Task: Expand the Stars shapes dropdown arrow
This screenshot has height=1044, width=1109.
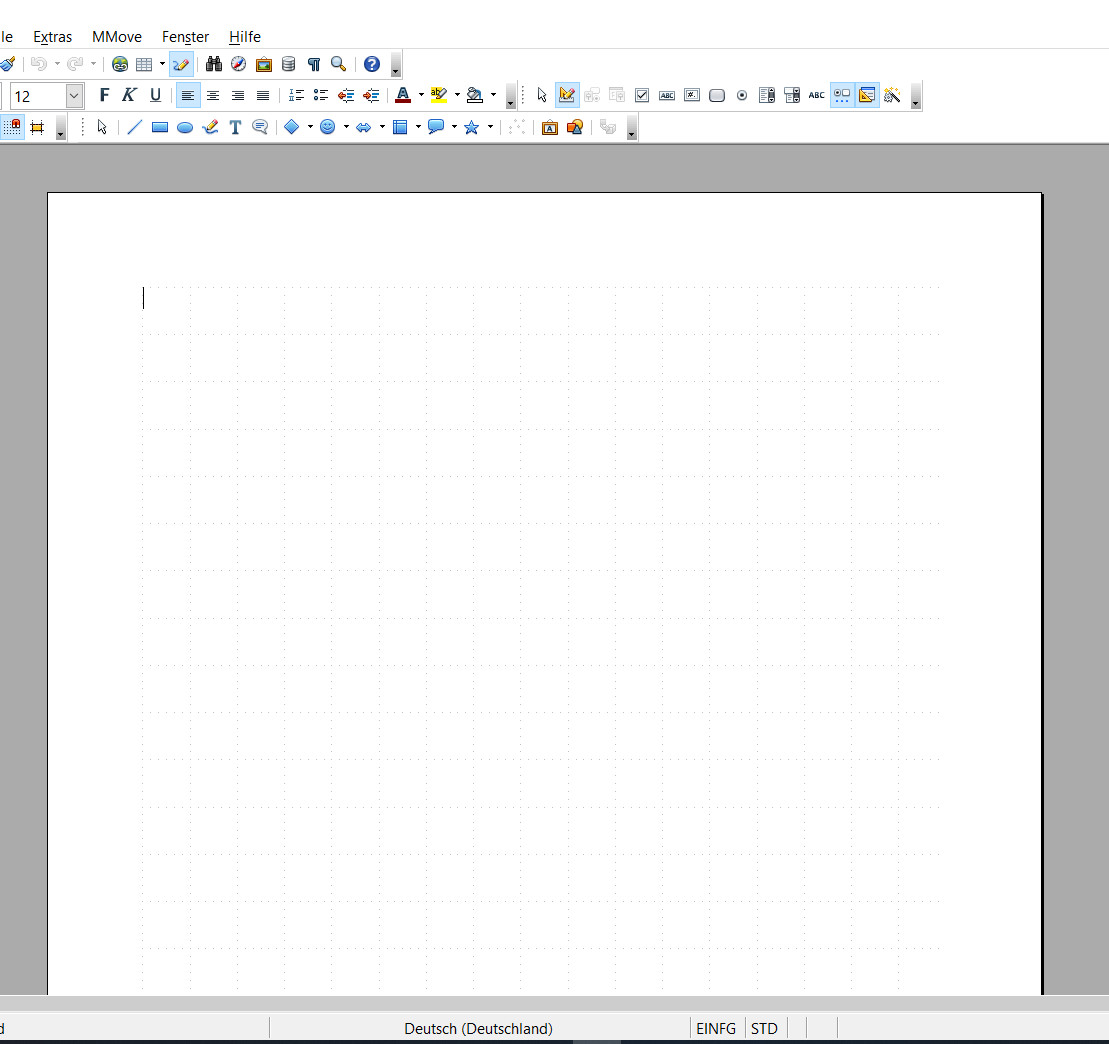Action: click(490, 127)
